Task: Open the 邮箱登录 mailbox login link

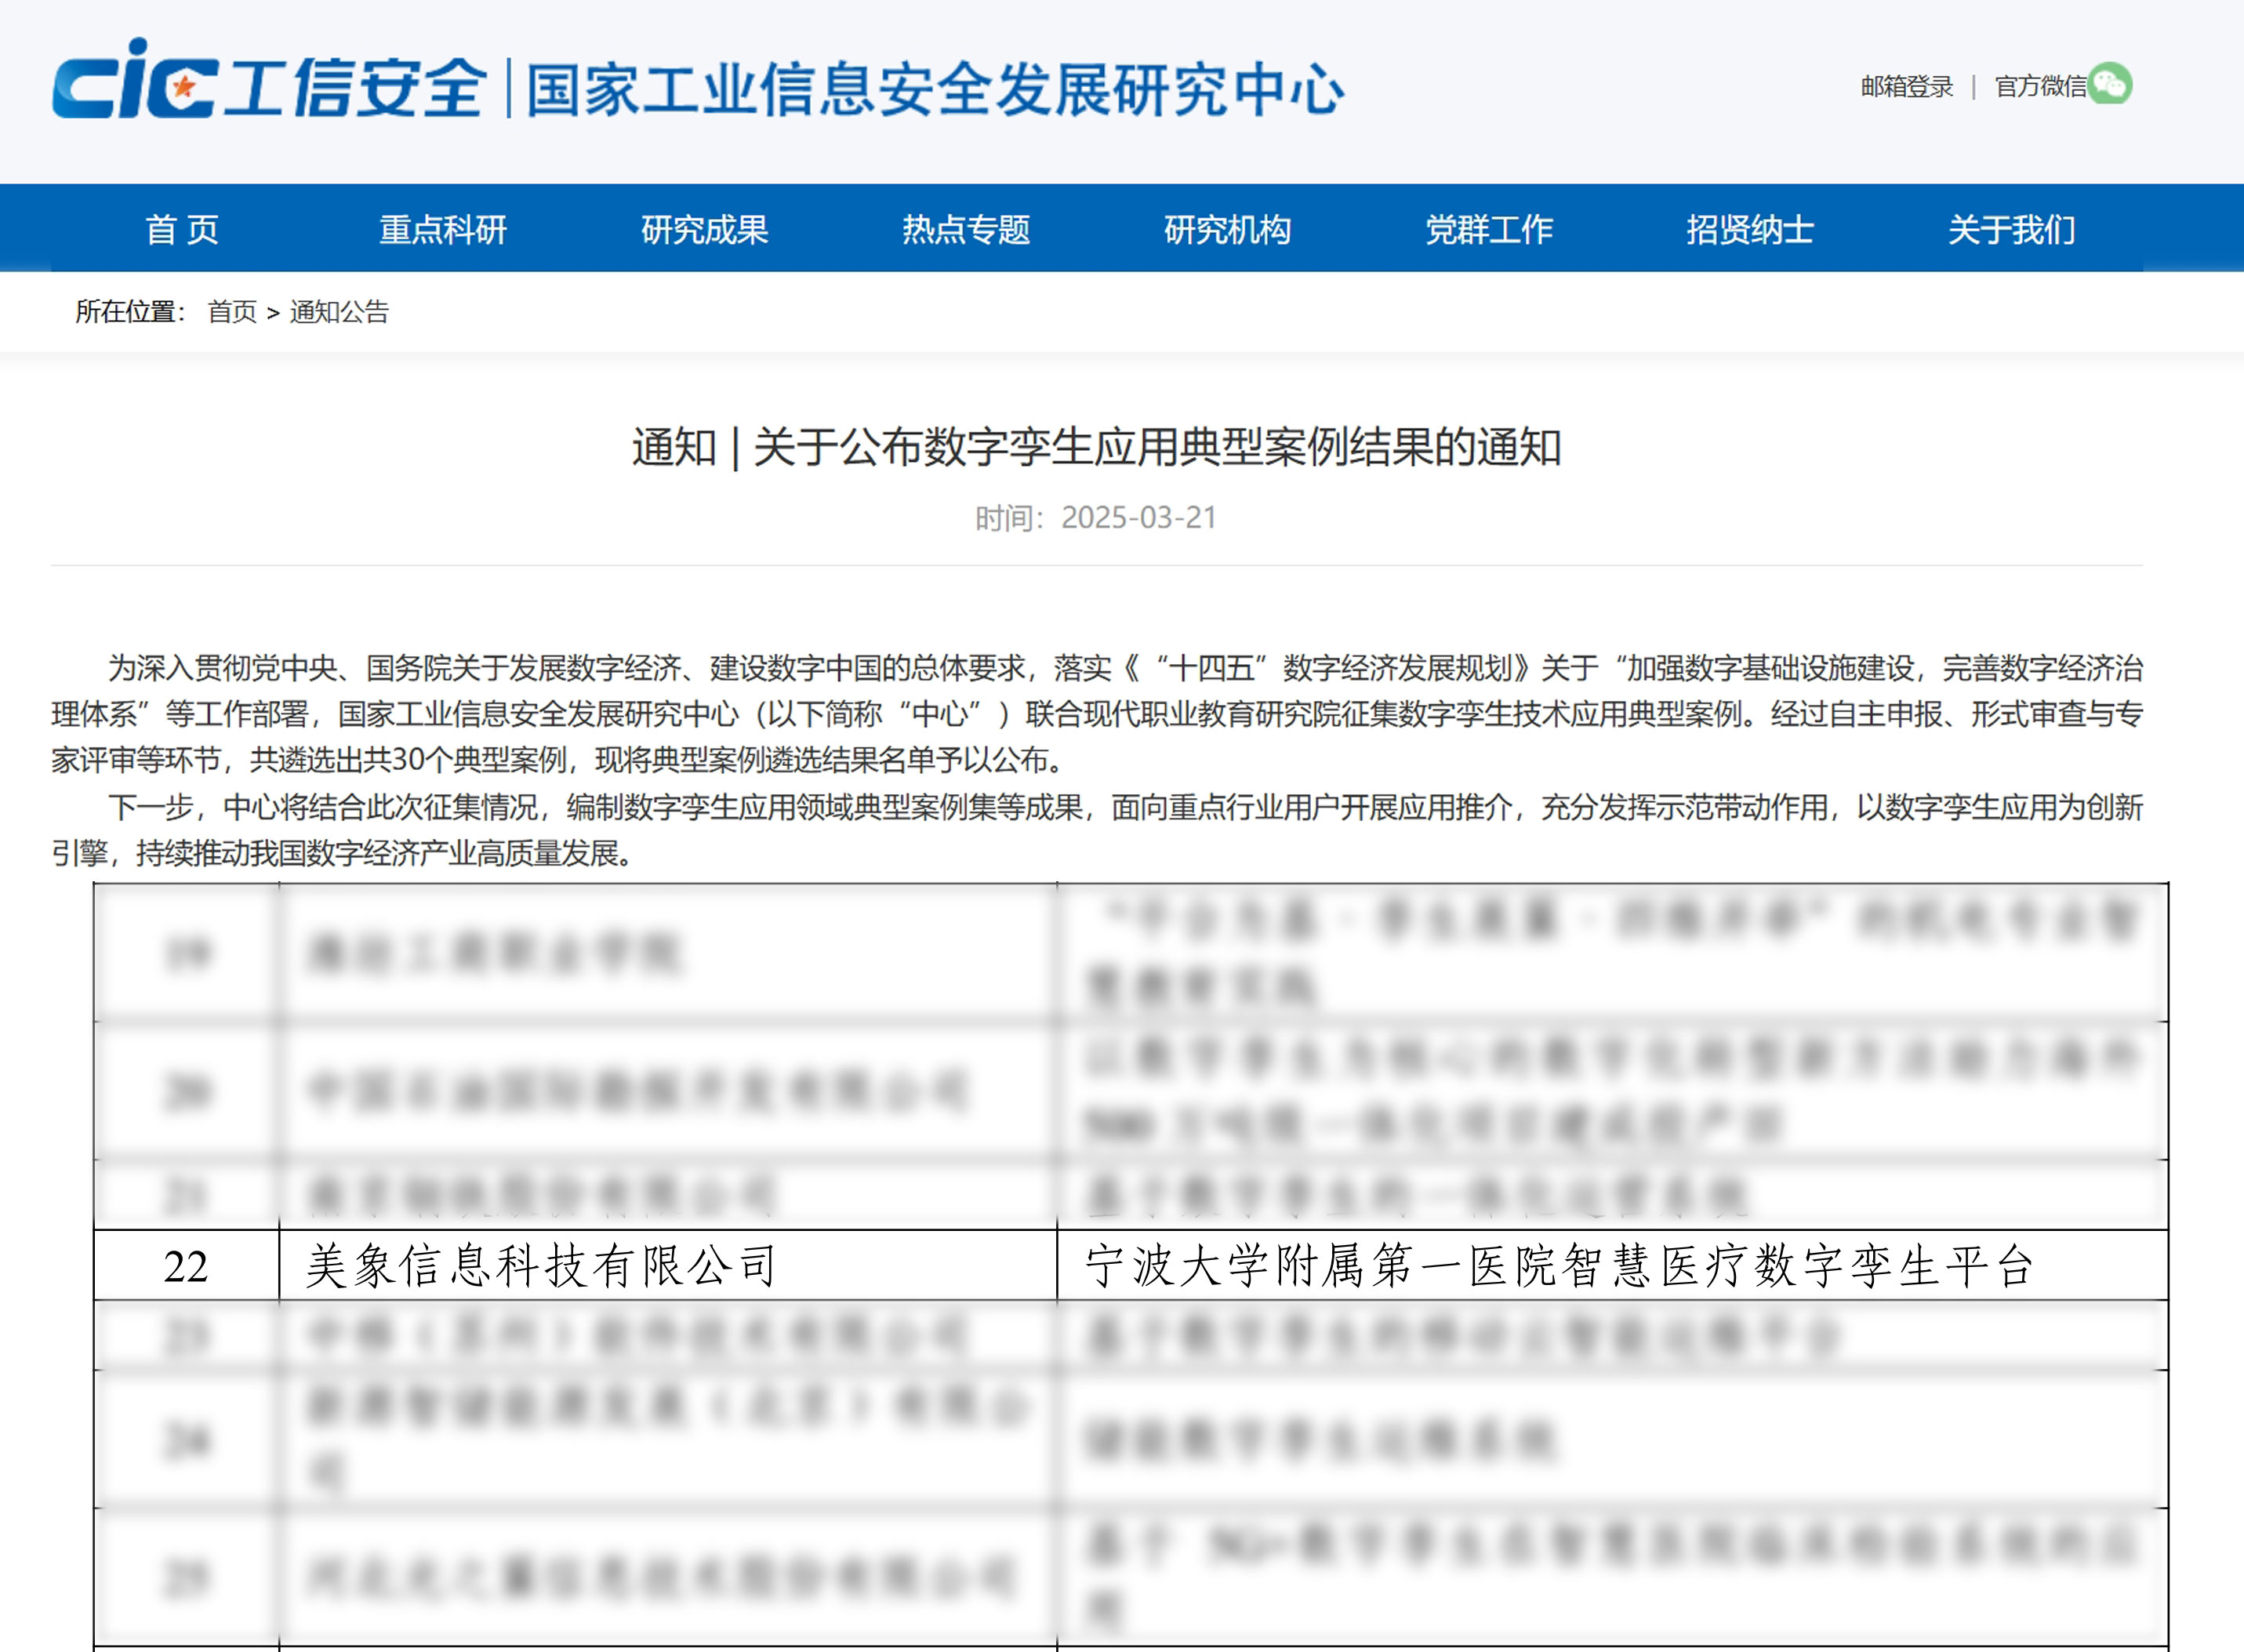Action: pos(1906,87)
